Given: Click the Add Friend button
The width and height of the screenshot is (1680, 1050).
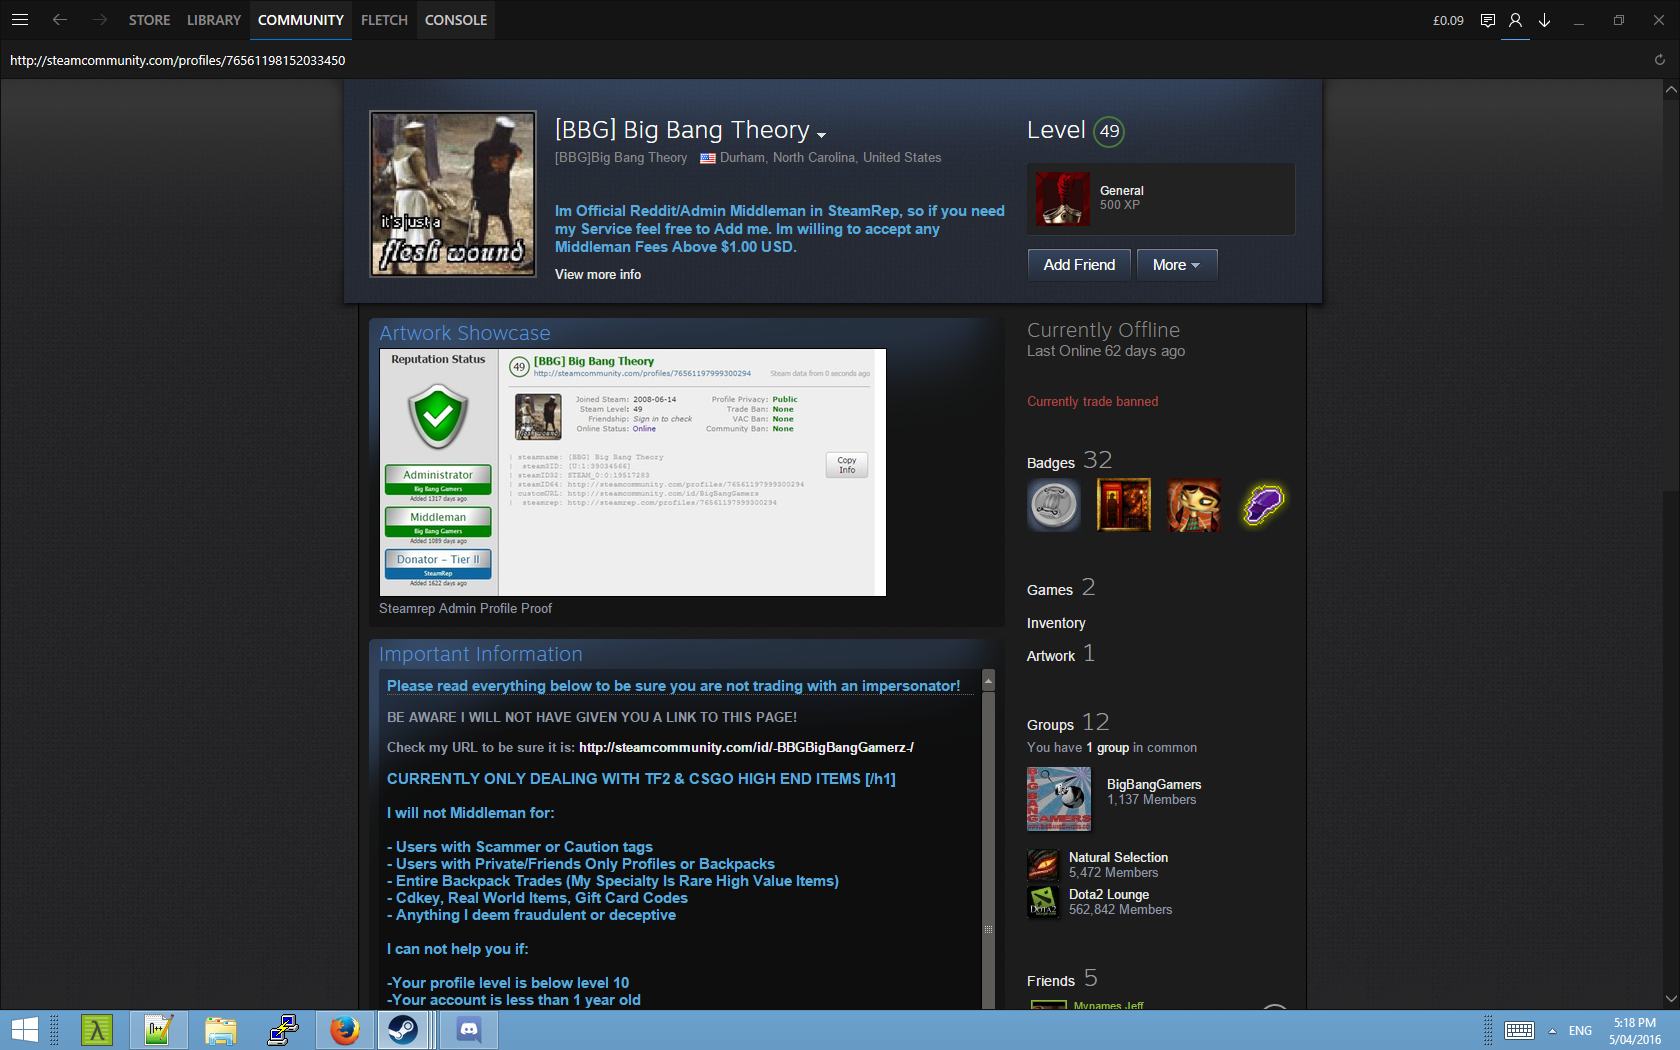Looking at the screenshot, I should (x=1079, y=265).
